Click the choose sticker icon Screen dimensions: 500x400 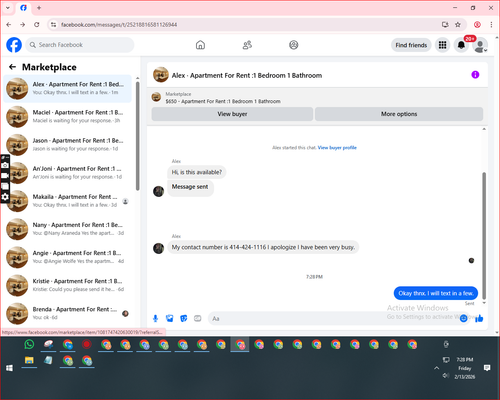184,318
